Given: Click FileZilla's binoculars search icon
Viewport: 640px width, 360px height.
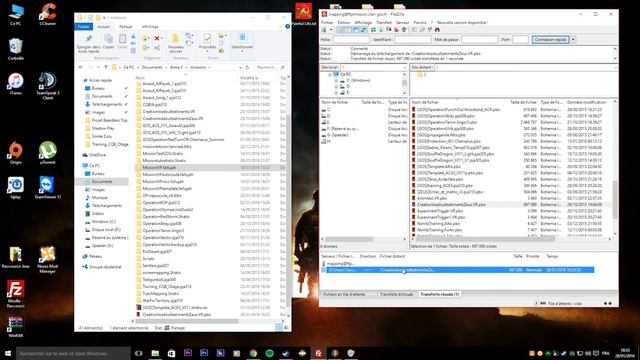Looking at the screenshot, I should pos(437,30).
